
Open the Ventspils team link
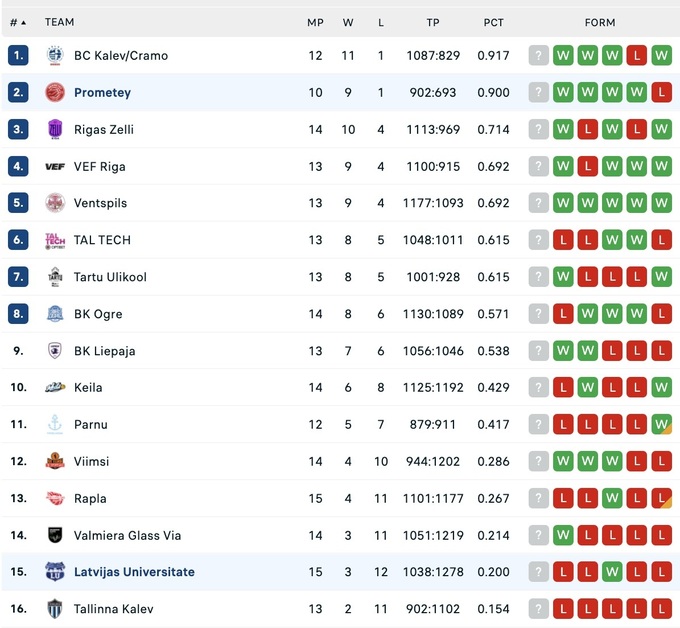pos(101,203)
